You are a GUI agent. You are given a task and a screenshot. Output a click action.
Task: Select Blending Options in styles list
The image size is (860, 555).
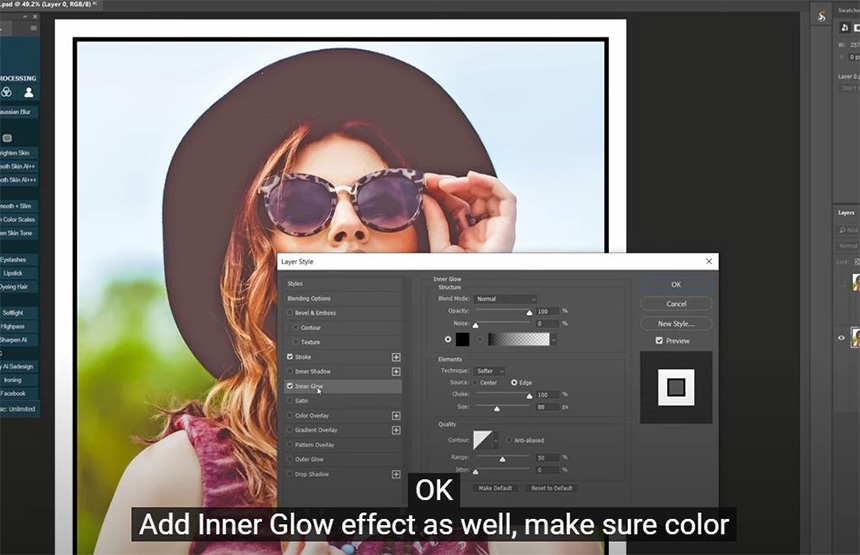tap(309, 299)
